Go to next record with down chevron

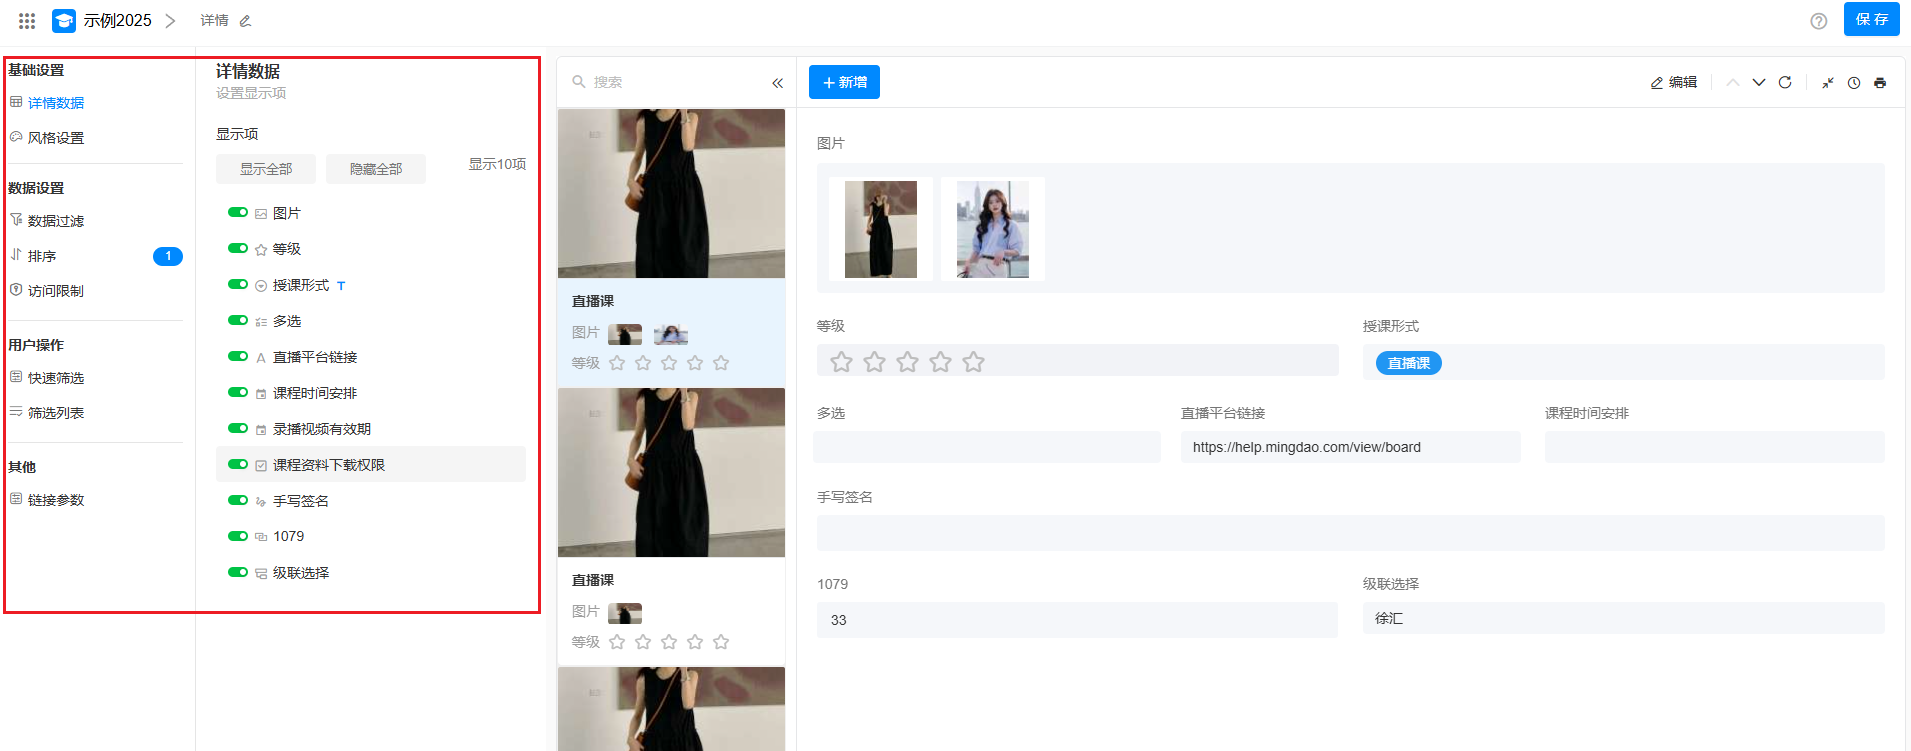click(x=1758, y=82)
